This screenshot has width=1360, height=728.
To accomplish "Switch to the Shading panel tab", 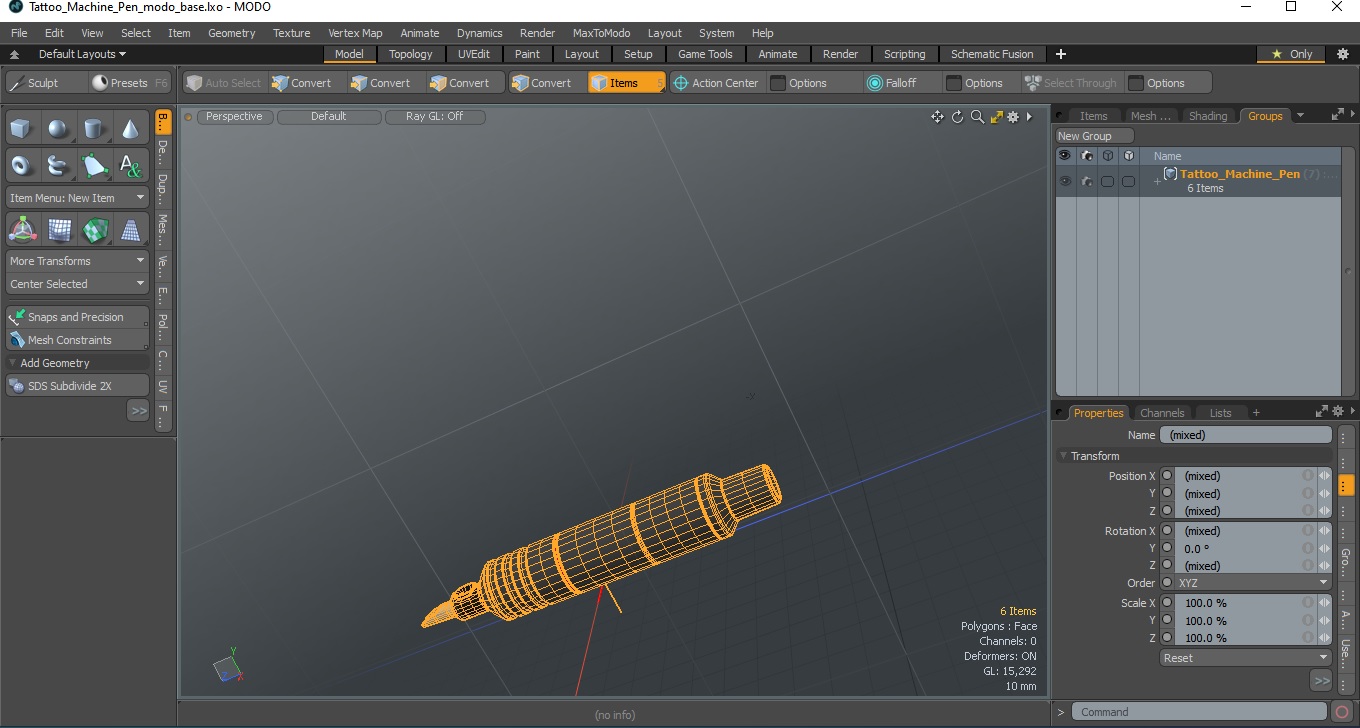I will 1207,116.
